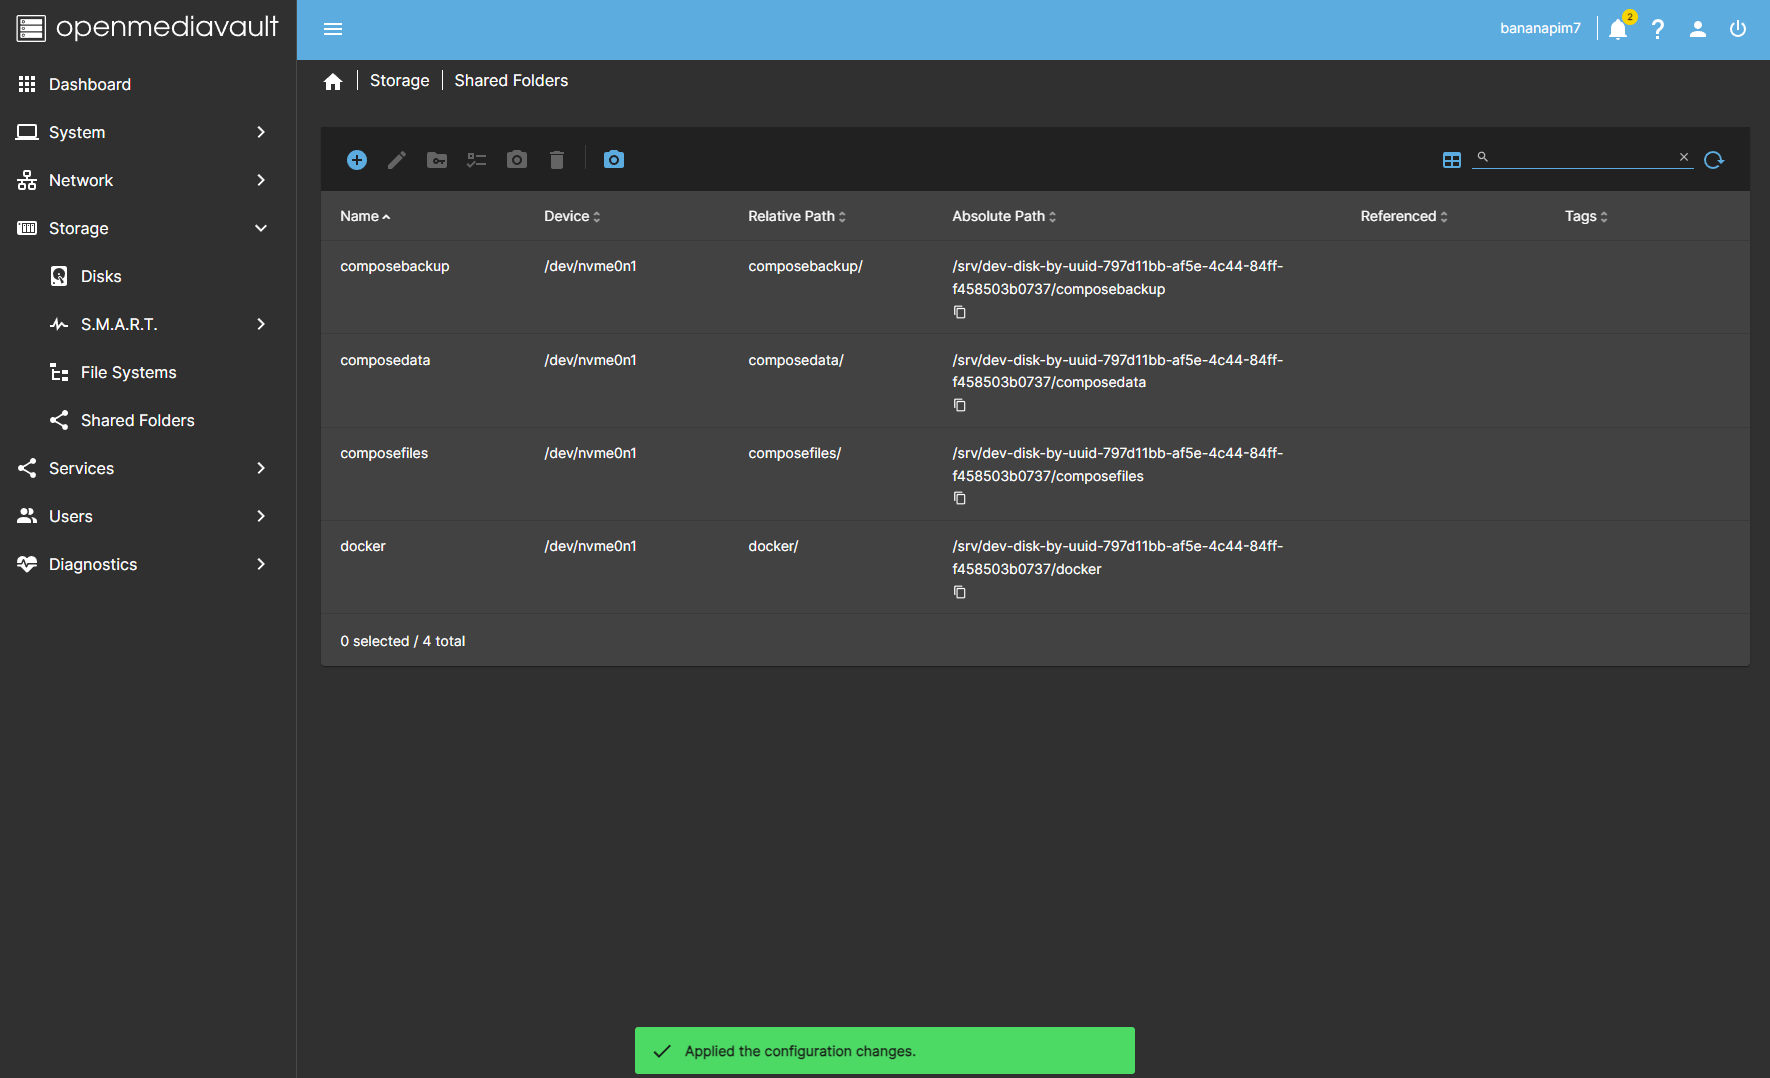Expand the Network menu
1770x1078 pixels.
click(148, 180)
